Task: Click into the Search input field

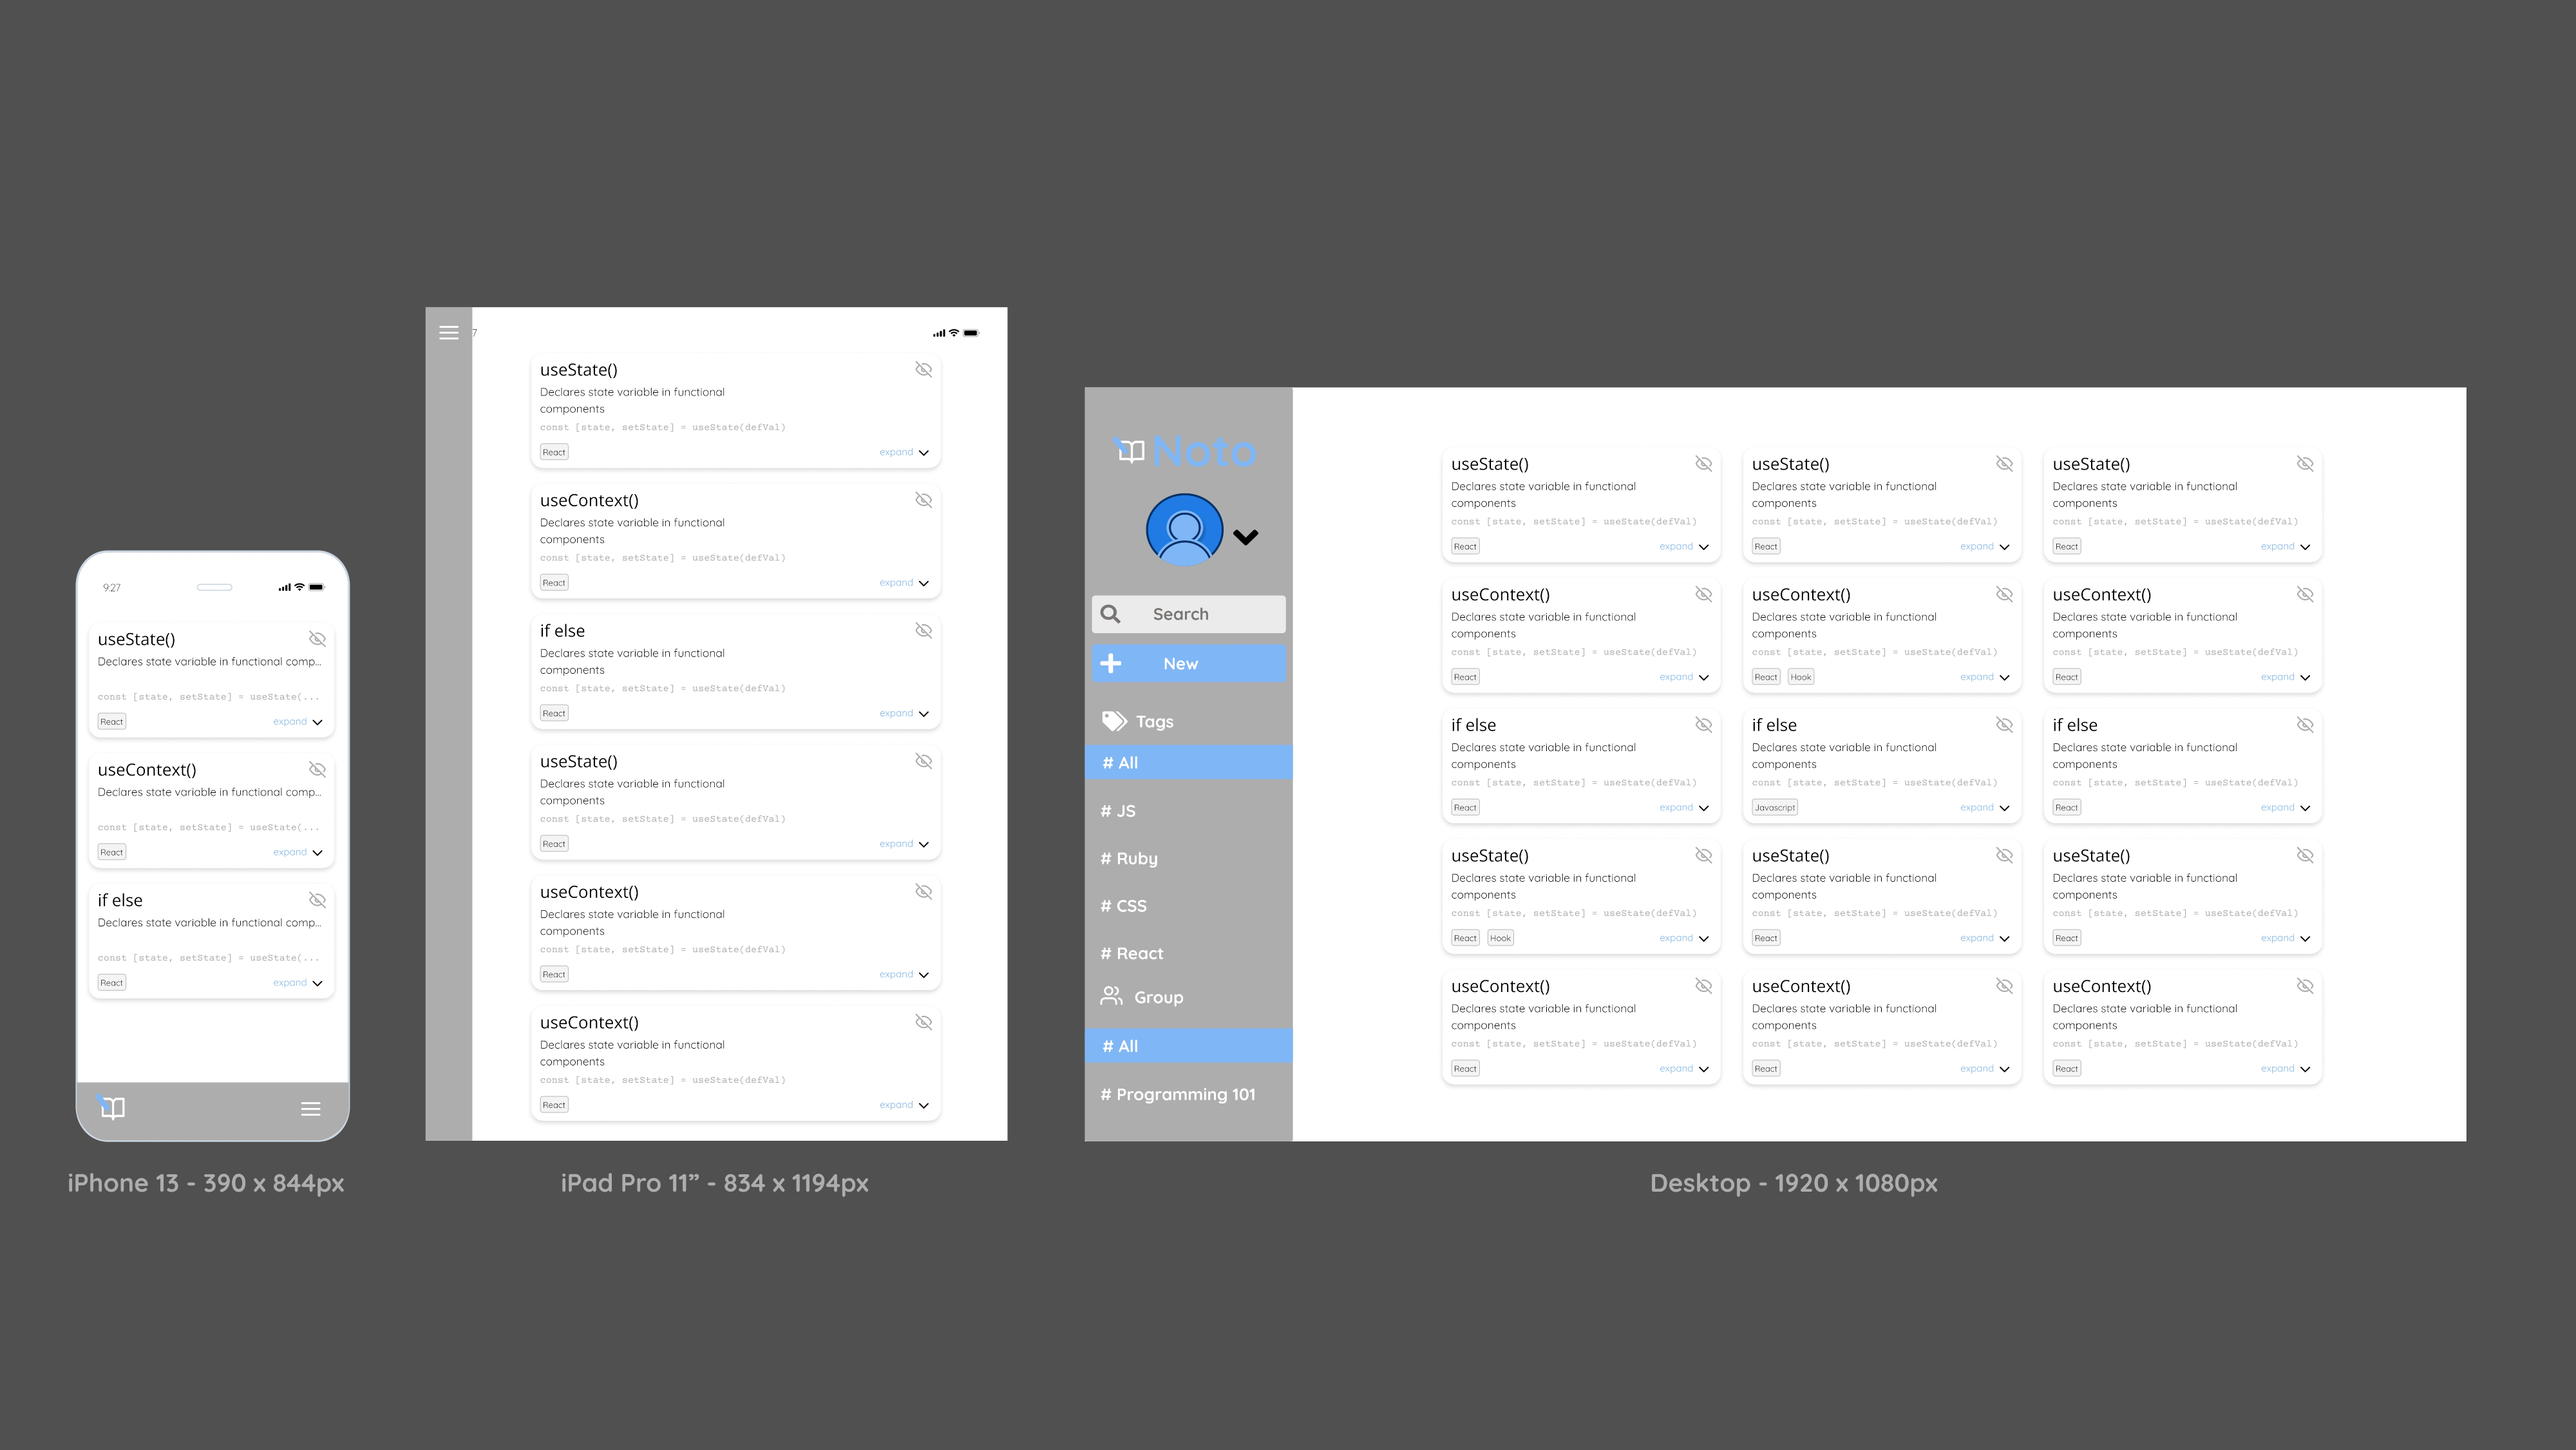Action: 1200,614
